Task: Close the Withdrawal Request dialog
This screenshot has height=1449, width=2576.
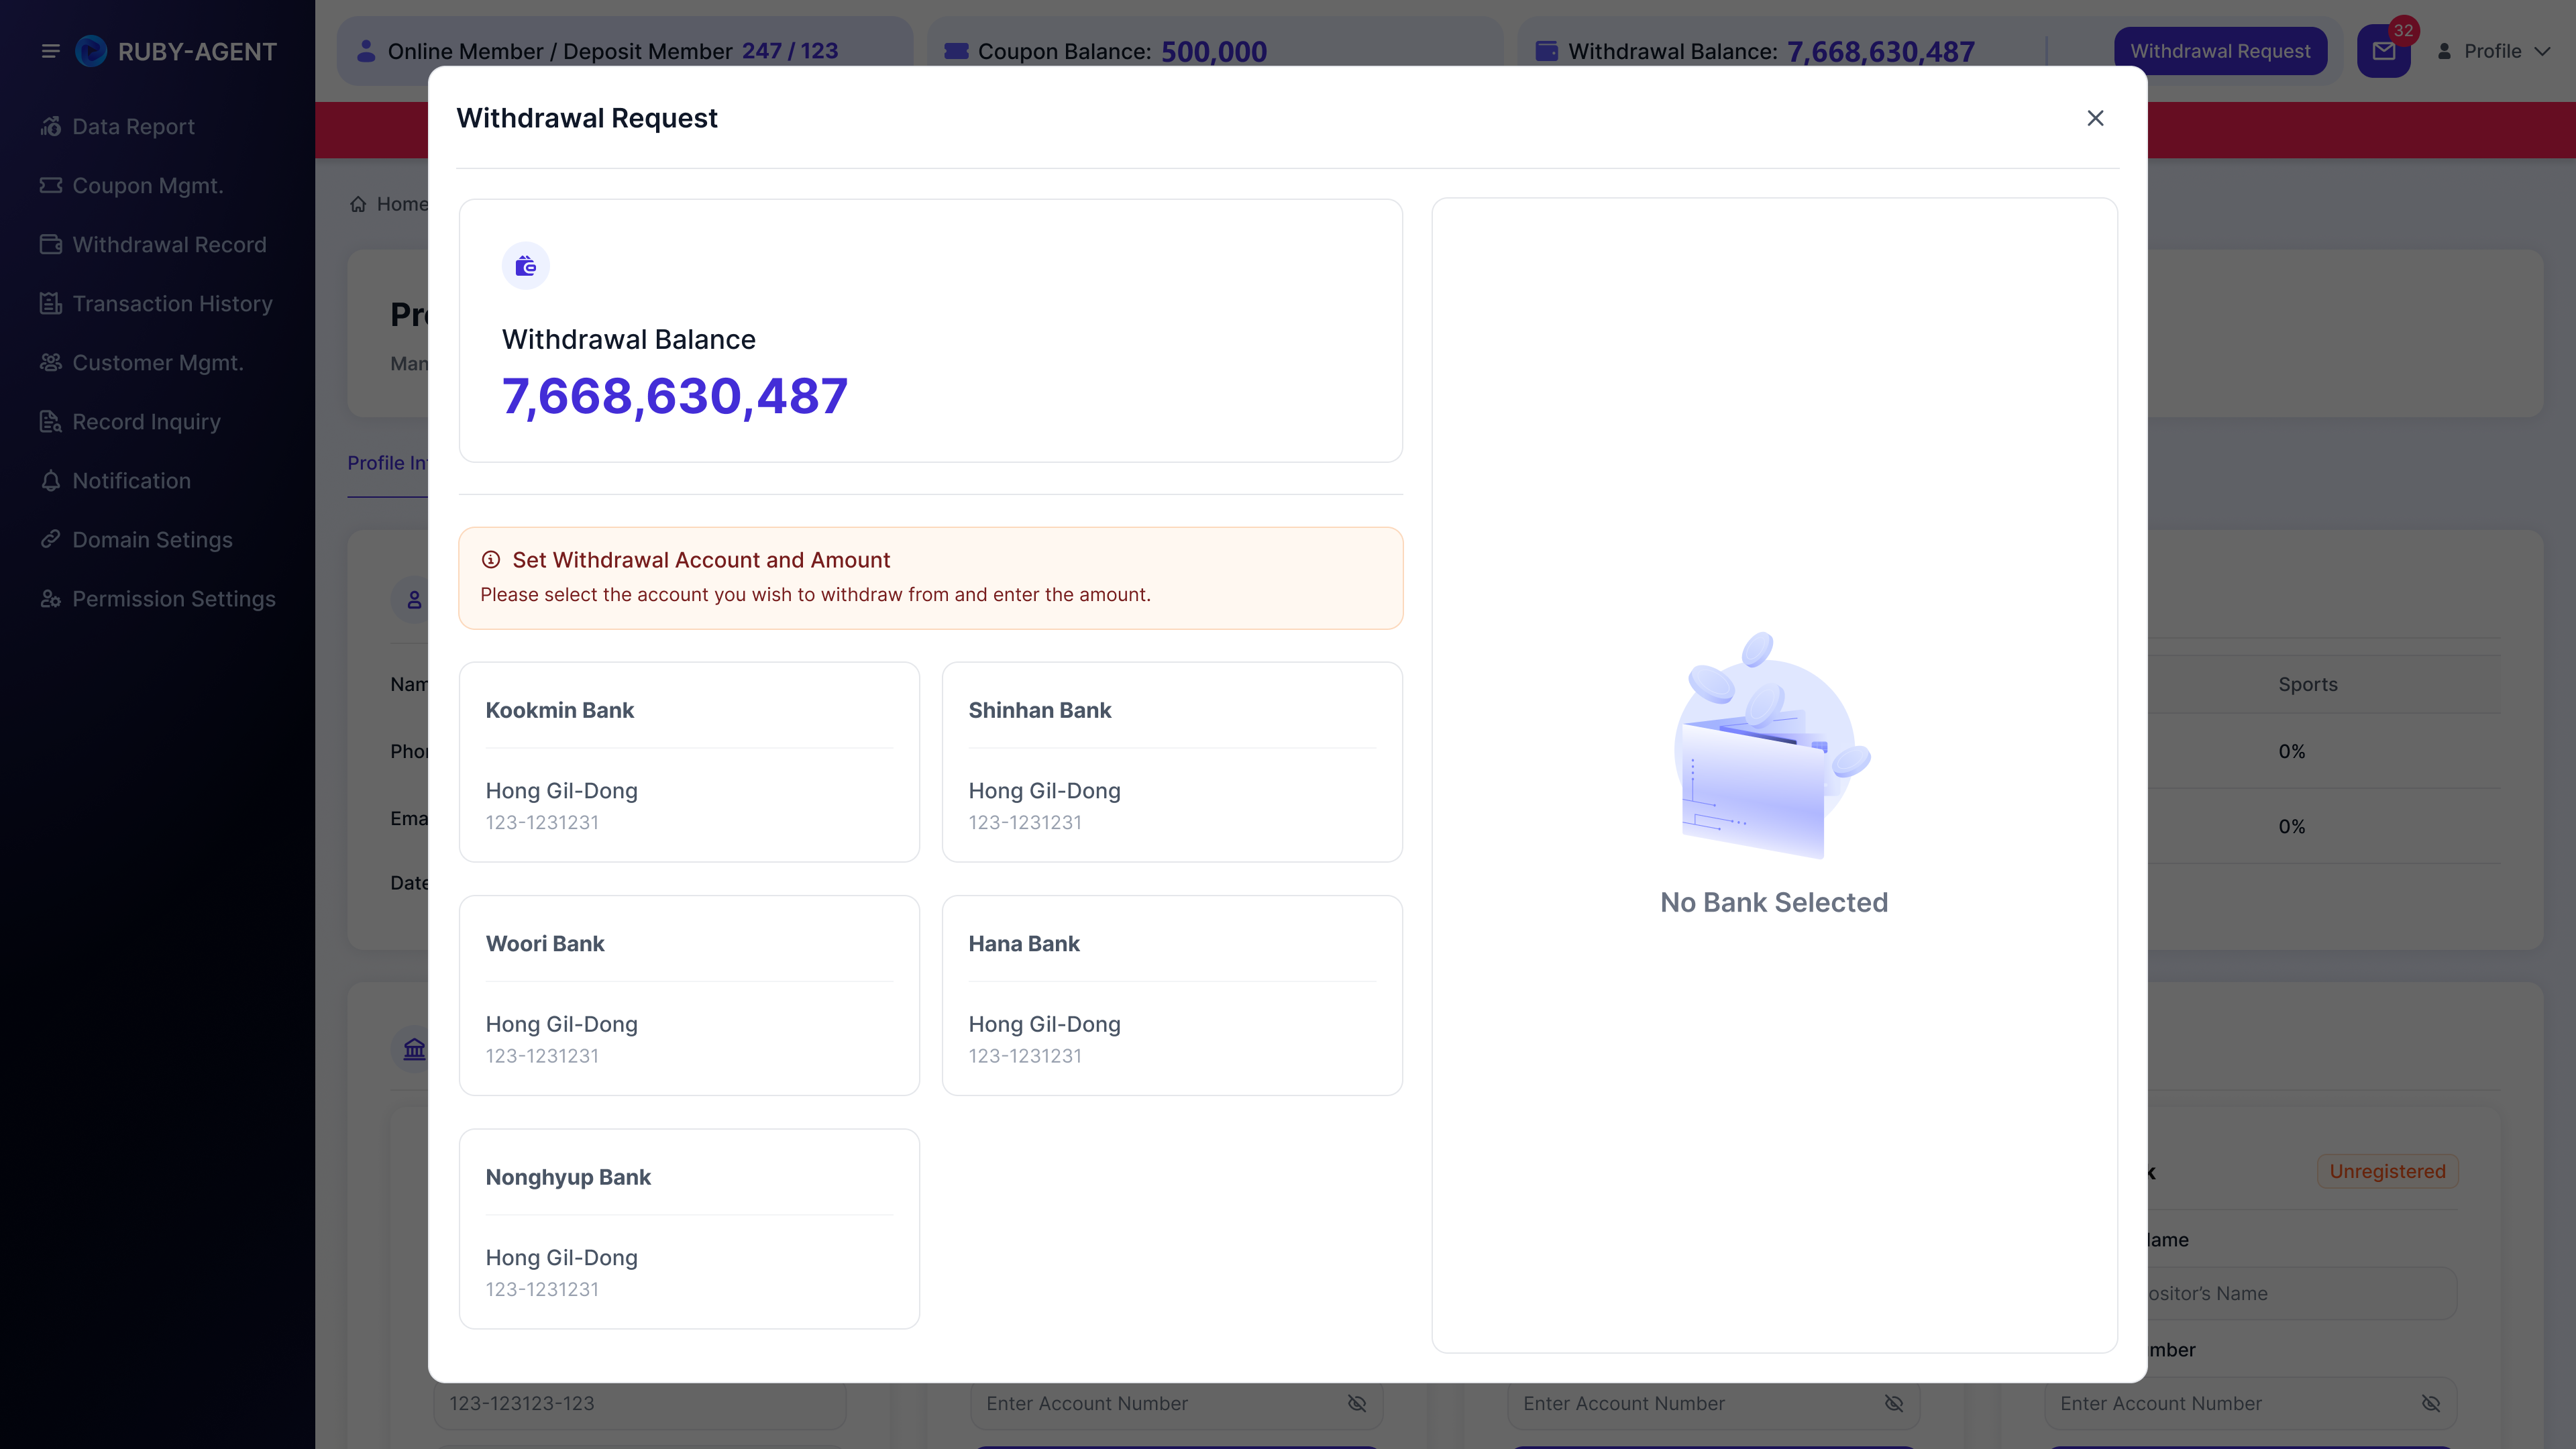Action: coord(2095,118)
